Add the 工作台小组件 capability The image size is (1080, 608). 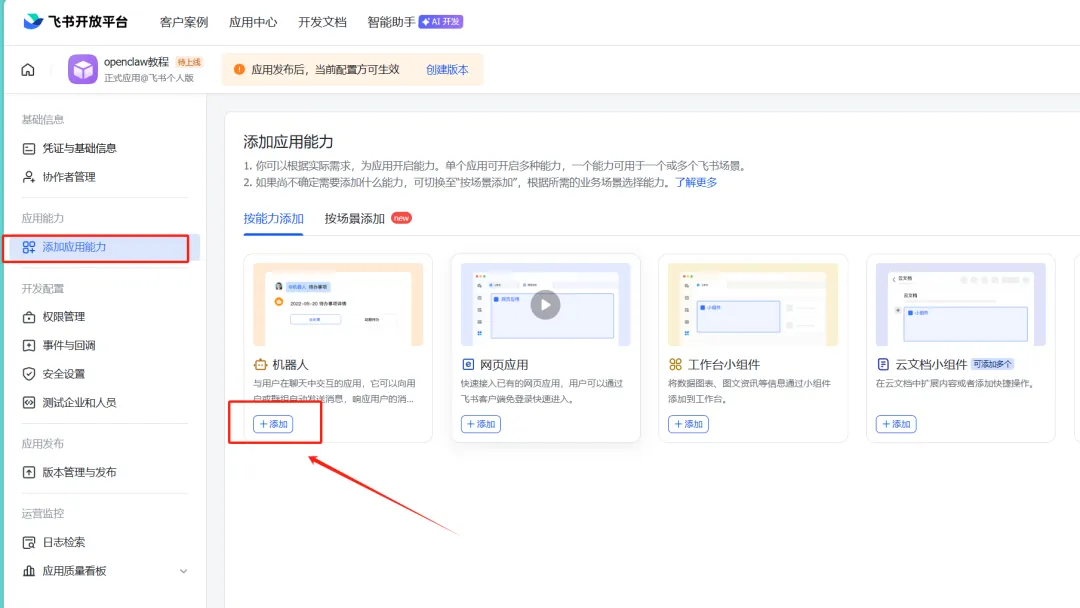coord(688,424)
